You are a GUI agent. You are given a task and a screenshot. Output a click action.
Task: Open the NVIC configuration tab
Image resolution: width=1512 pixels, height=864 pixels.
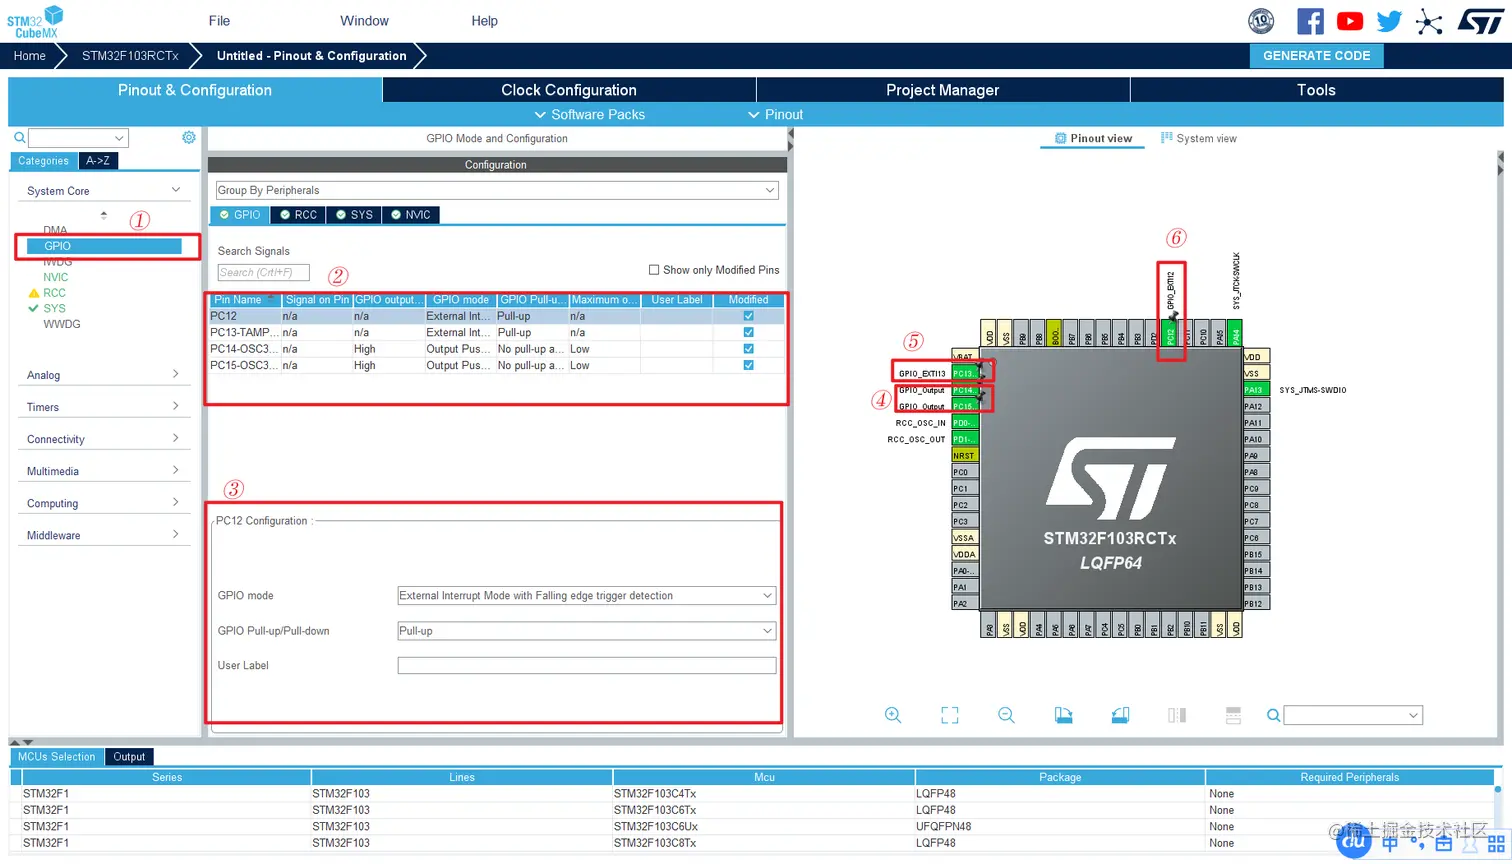tap(410, 215)
